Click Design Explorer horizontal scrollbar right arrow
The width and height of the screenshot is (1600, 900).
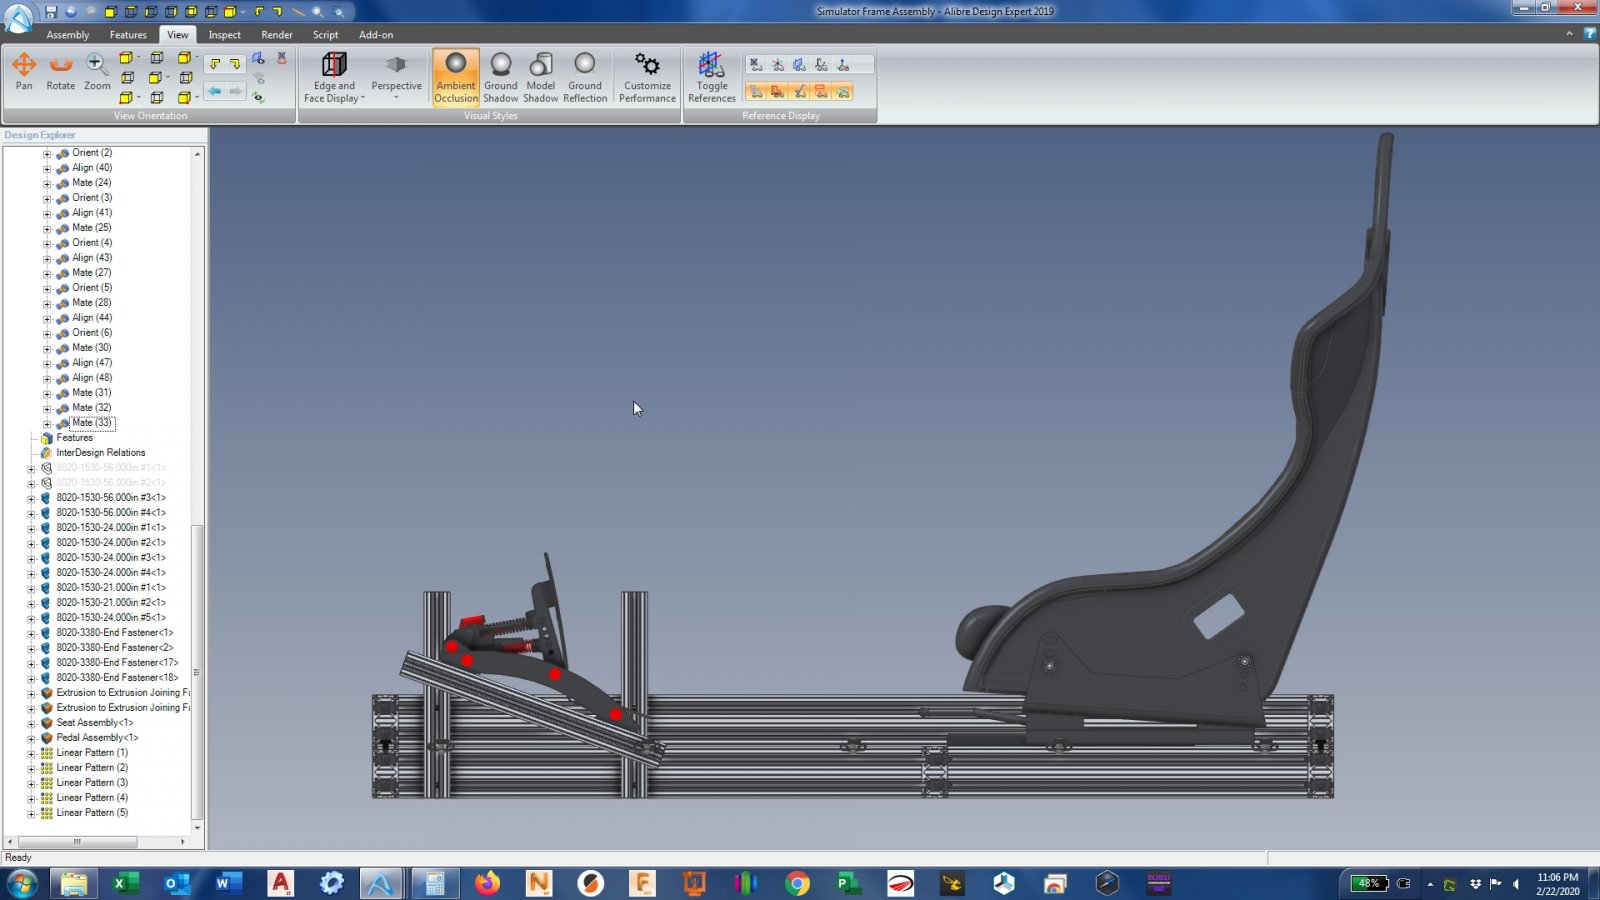pos(182,842)
